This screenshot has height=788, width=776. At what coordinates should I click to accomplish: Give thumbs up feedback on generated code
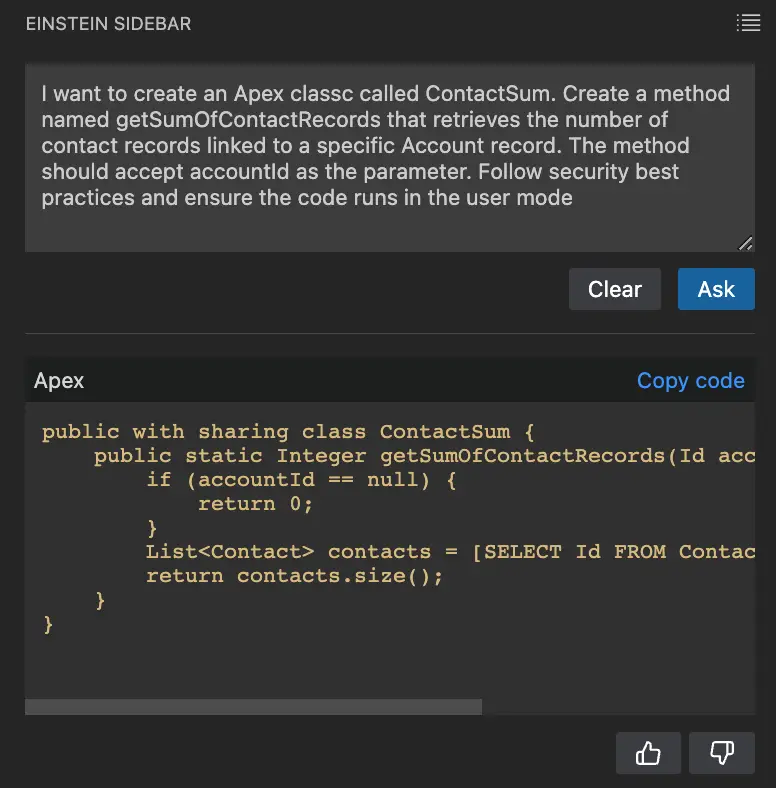[648, 753]
